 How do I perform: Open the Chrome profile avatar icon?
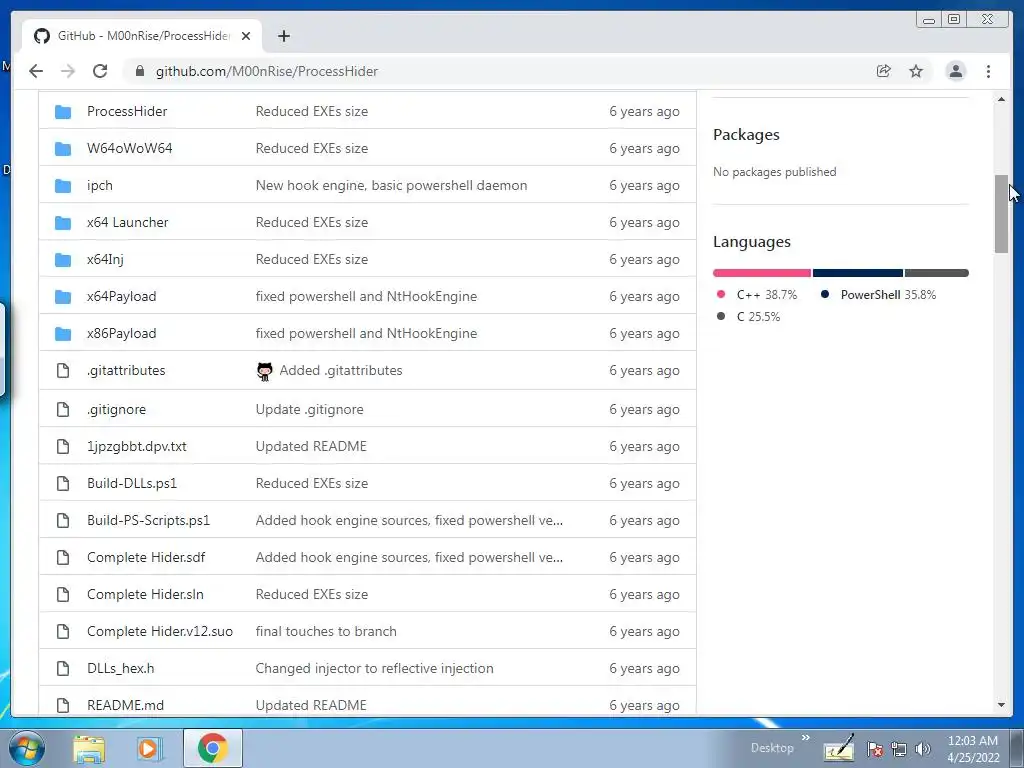coord(955,71)
